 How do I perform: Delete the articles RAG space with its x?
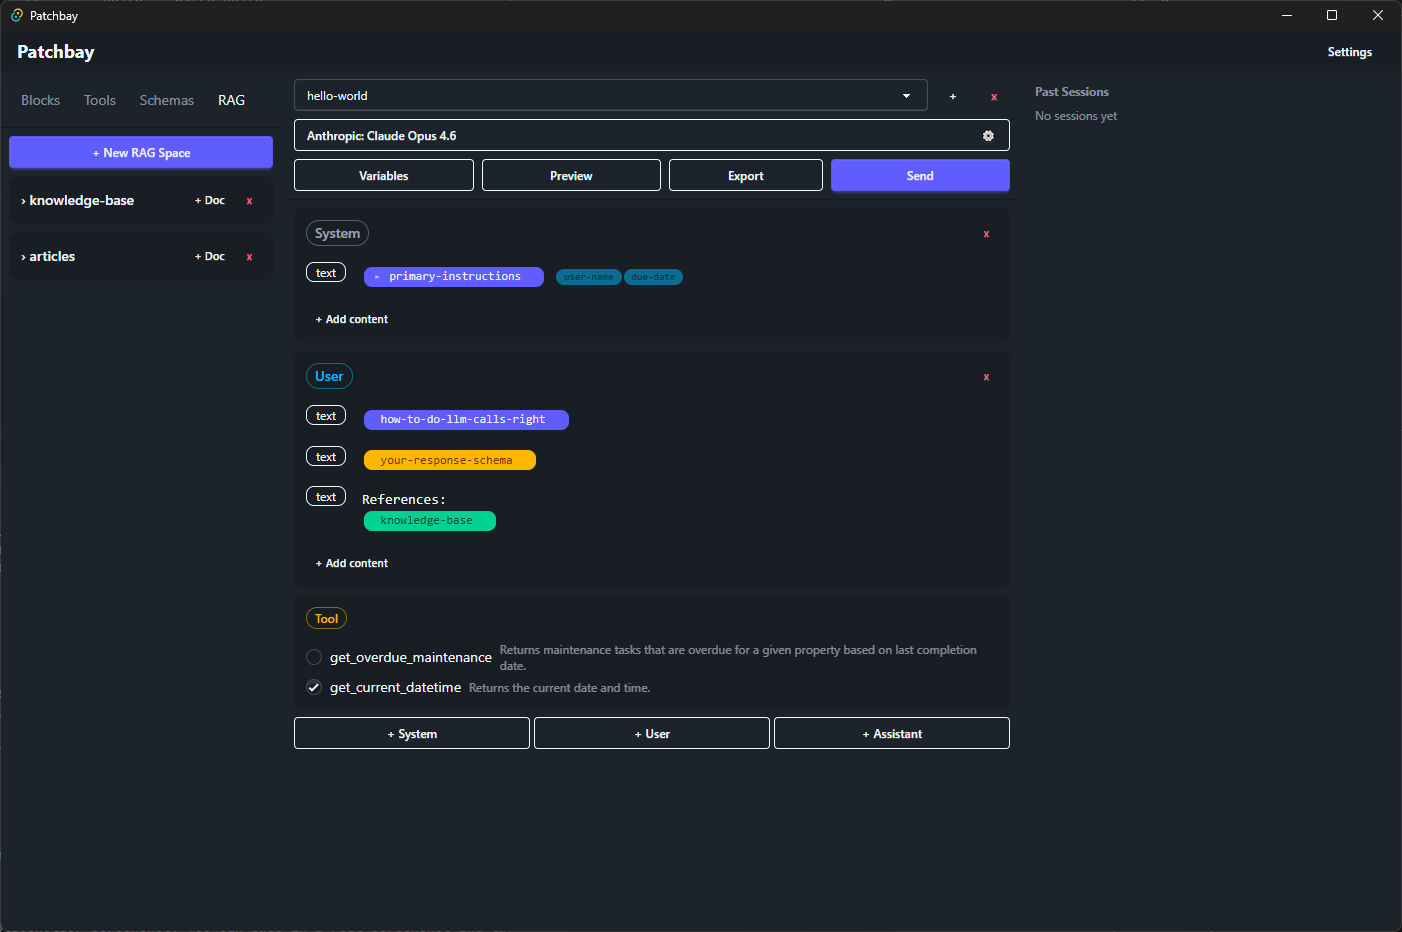click(248, 256)
